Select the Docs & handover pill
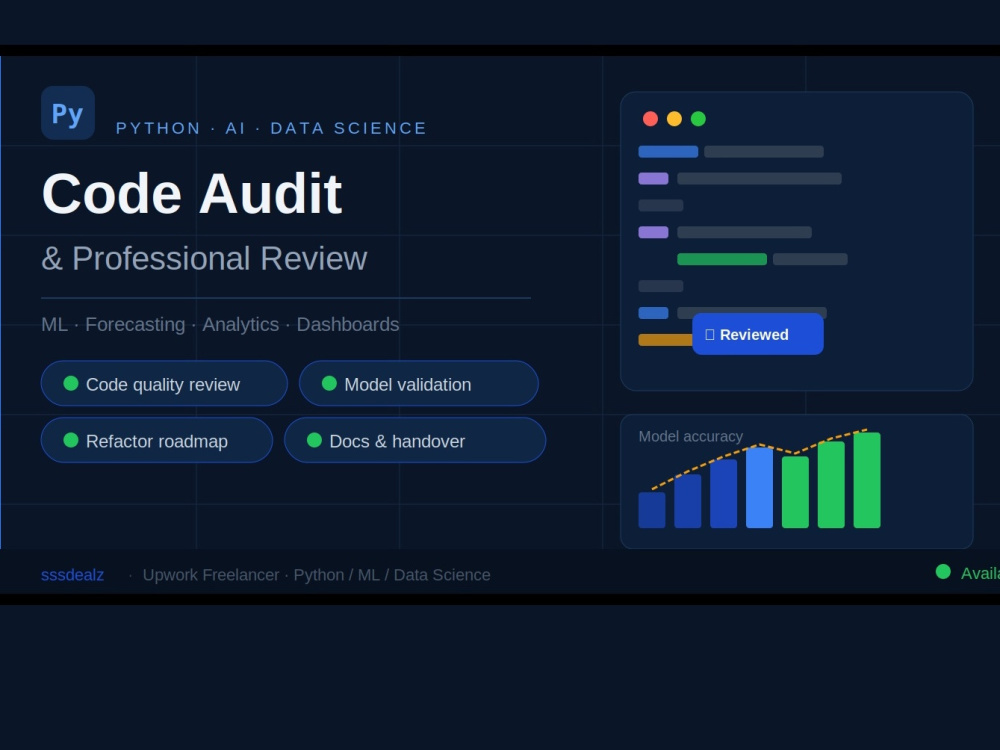Viewport: 1000px width, 750px height. 415,440
